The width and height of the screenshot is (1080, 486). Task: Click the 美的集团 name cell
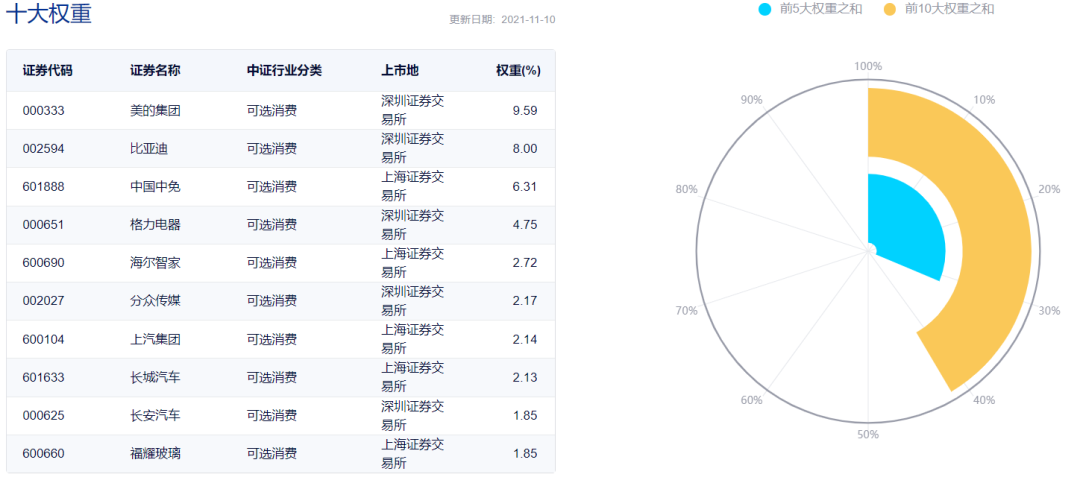click(155, 110)
